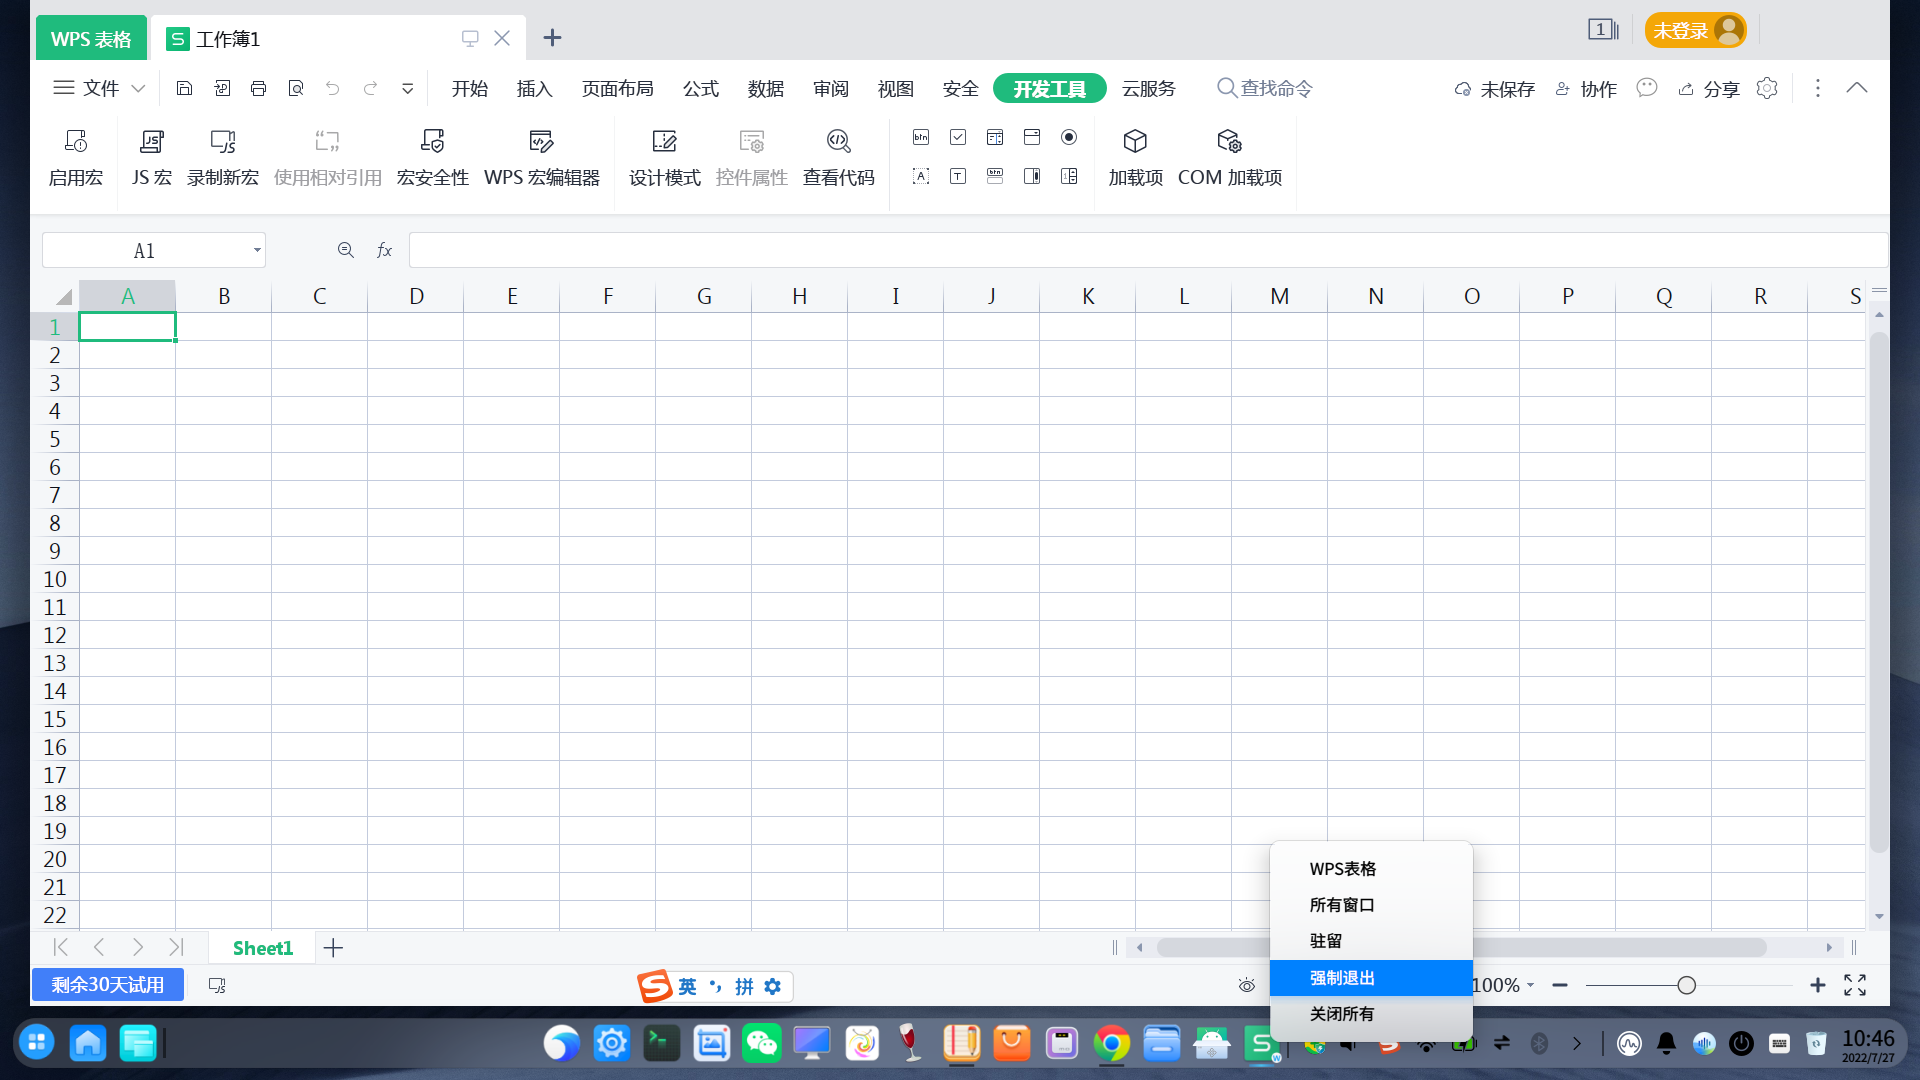Insert a checkbox form control
1920x1080 pixels.
pos(958,137)
